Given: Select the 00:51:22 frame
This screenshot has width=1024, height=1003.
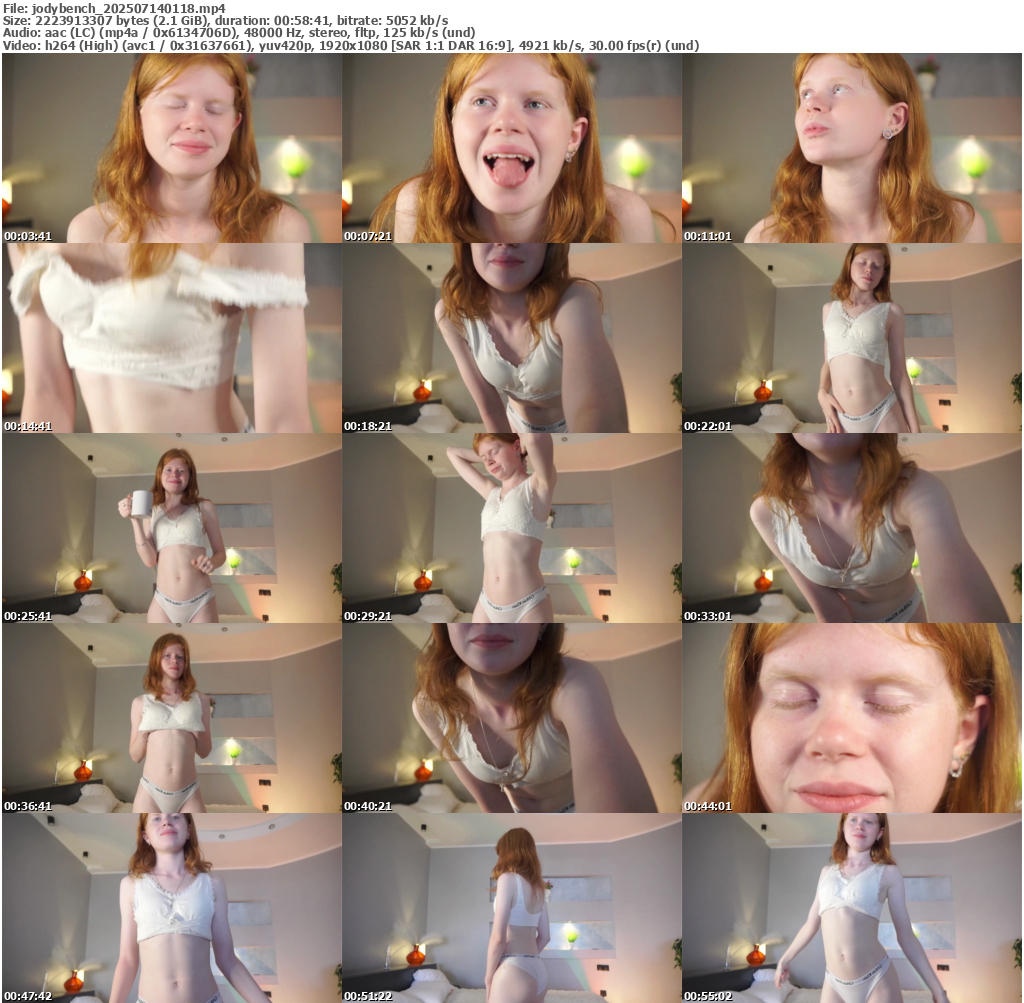Looking at the screenshot, I should (512, 908).
